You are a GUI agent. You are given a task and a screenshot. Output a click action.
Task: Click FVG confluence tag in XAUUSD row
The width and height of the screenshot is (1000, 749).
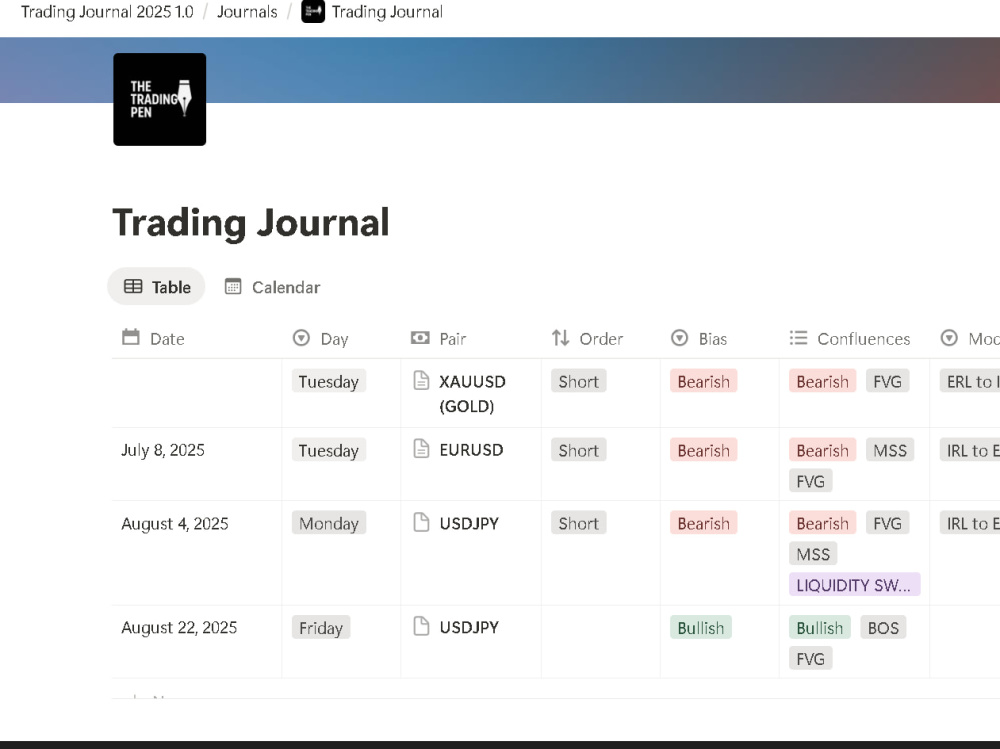(x=887, y=382)
